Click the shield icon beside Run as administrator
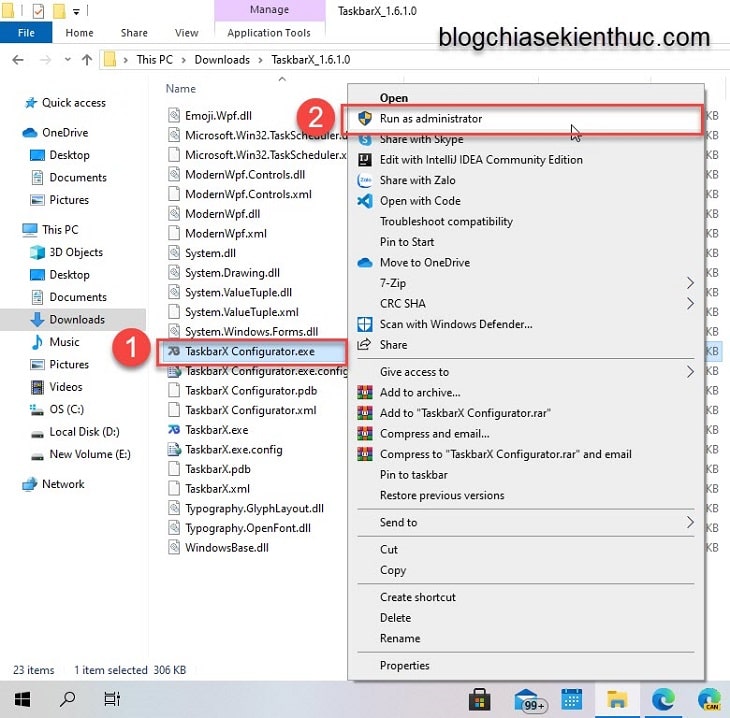Viewport: 730px width, 718px height. [365, 118]
